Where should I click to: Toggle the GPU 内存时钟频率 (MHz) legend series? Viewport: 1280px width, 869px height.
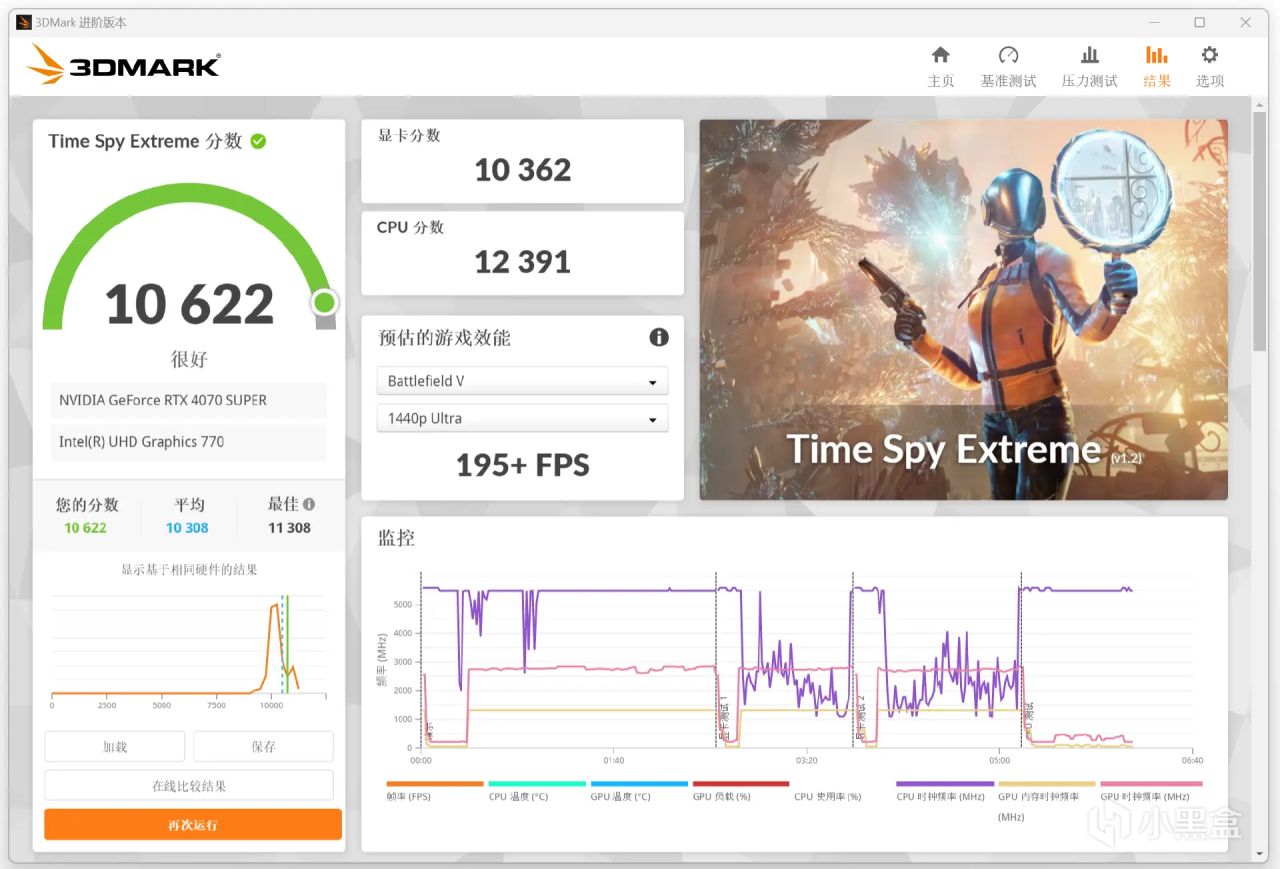pos(1047,800)
